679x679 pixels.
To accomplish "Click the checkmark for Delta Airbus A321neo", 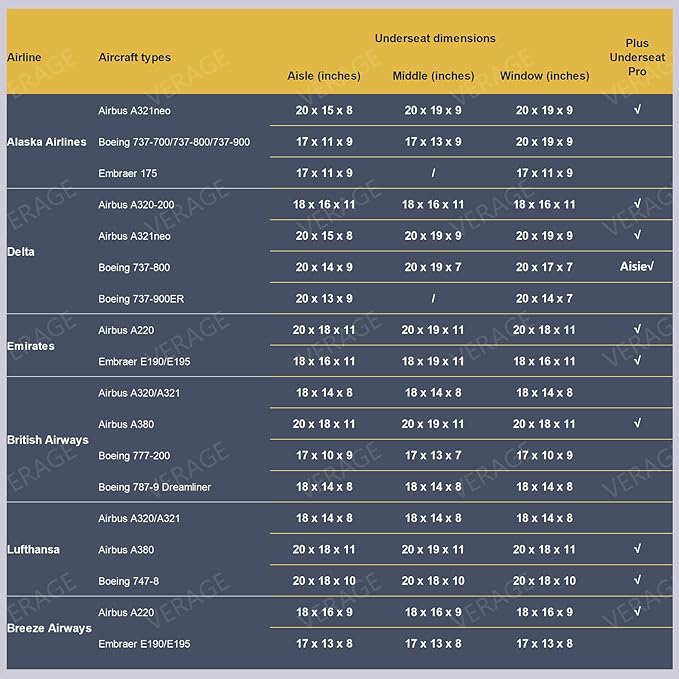I will coord(637,236).
